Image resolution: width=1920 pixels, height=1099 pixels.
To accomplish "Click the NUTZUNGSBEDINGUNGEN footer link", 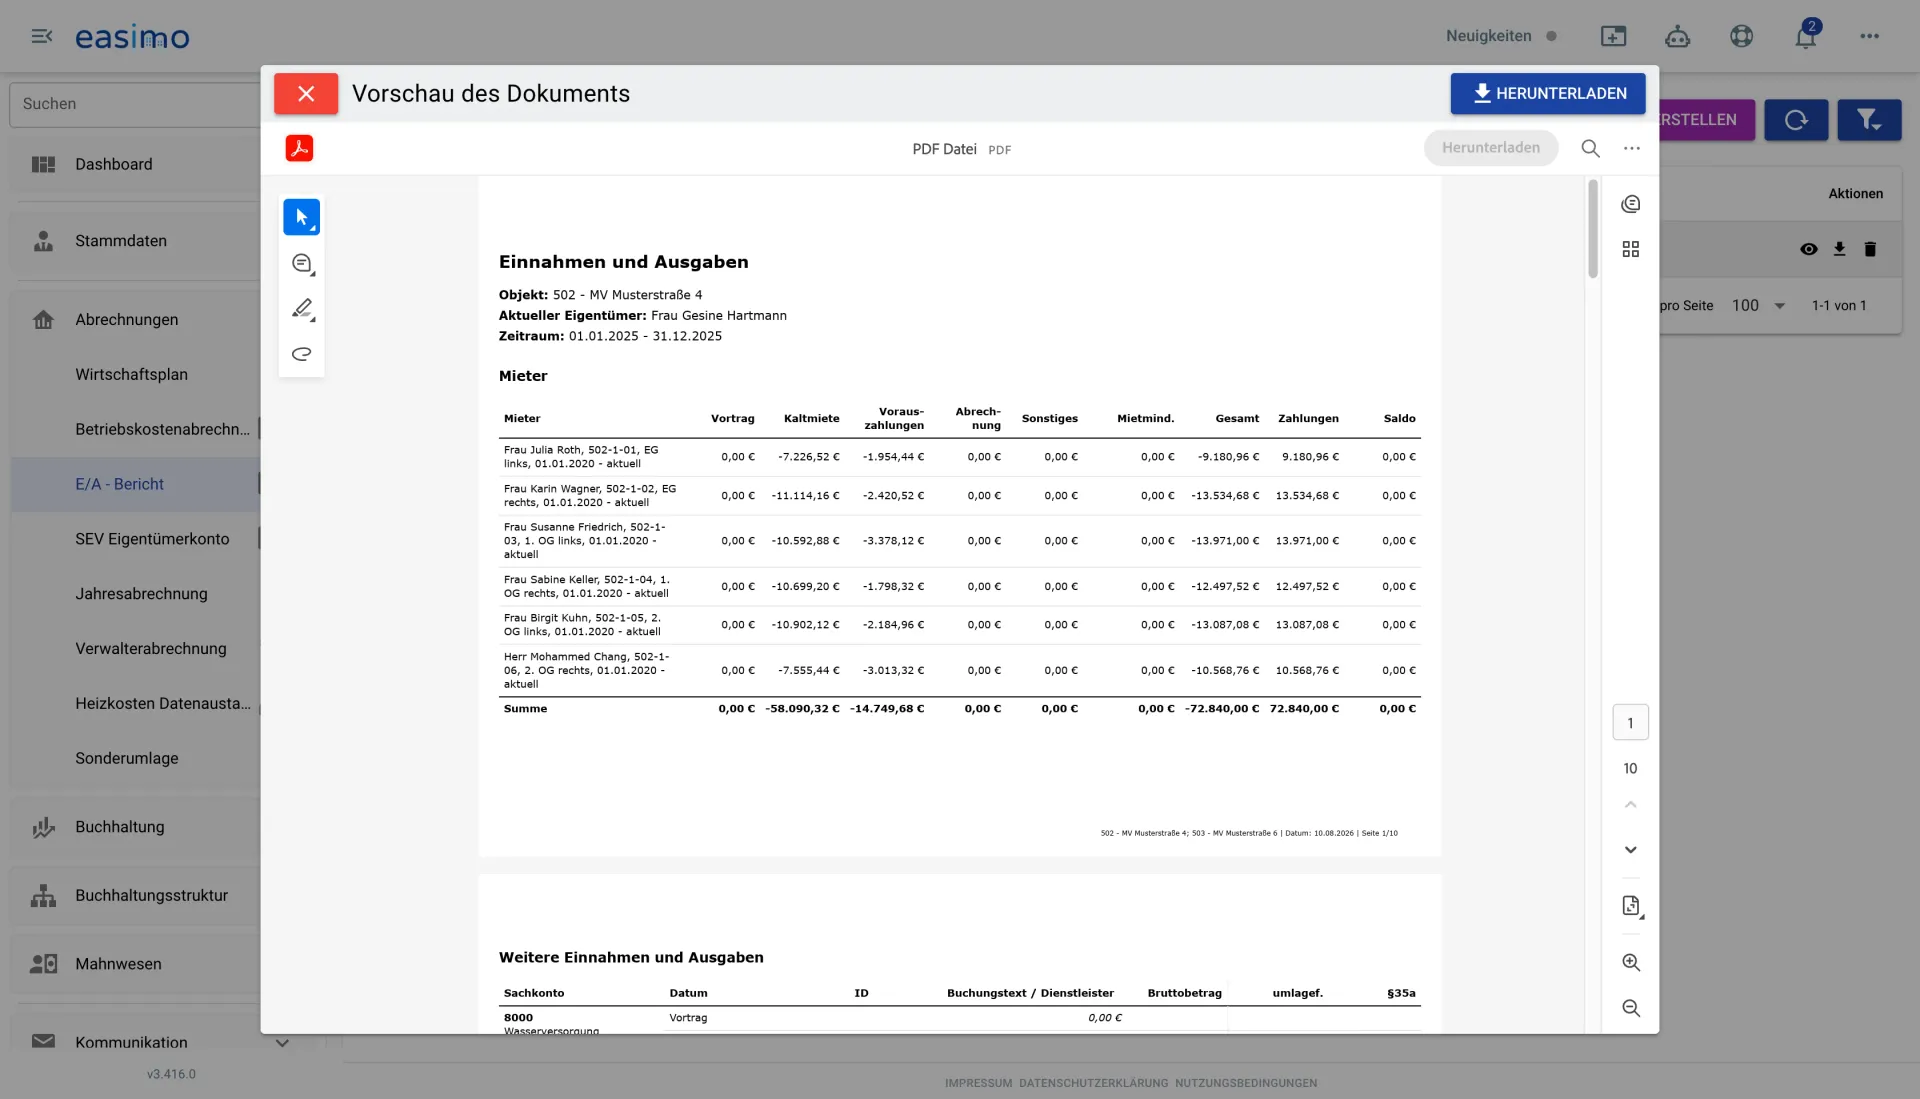I will [x=1246, y=1083].
